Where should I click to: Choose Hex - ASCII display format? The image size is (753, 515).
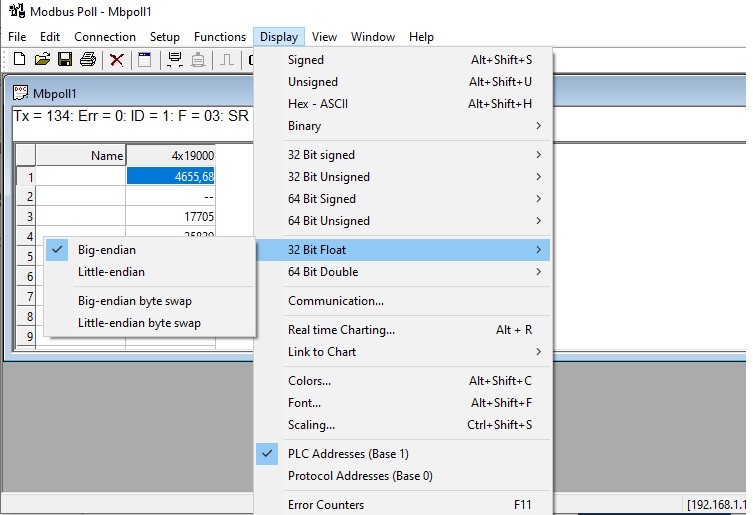pyautogui.click(x=318, y=104)
